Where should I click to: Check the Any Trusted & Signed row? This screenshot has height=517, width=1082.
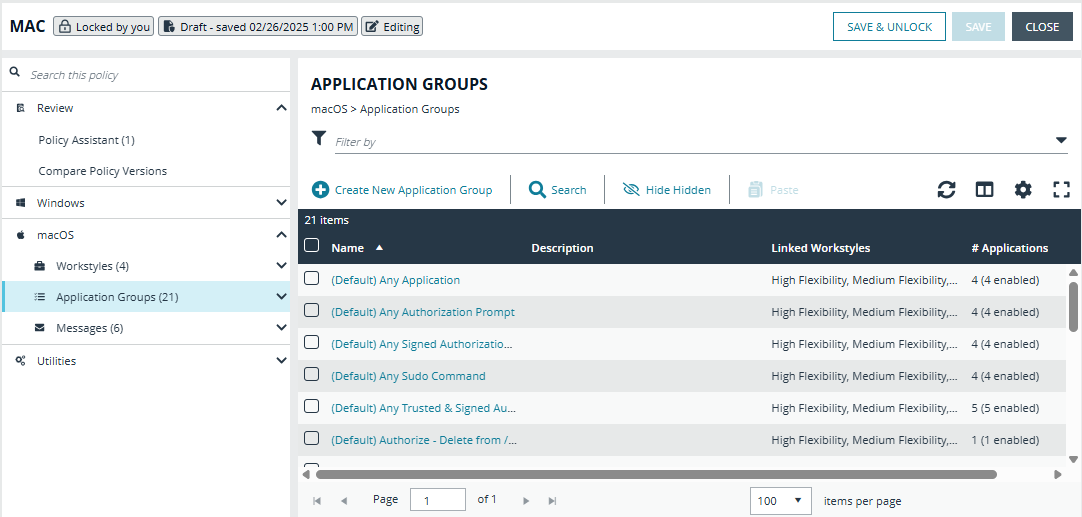click(312, 406)
